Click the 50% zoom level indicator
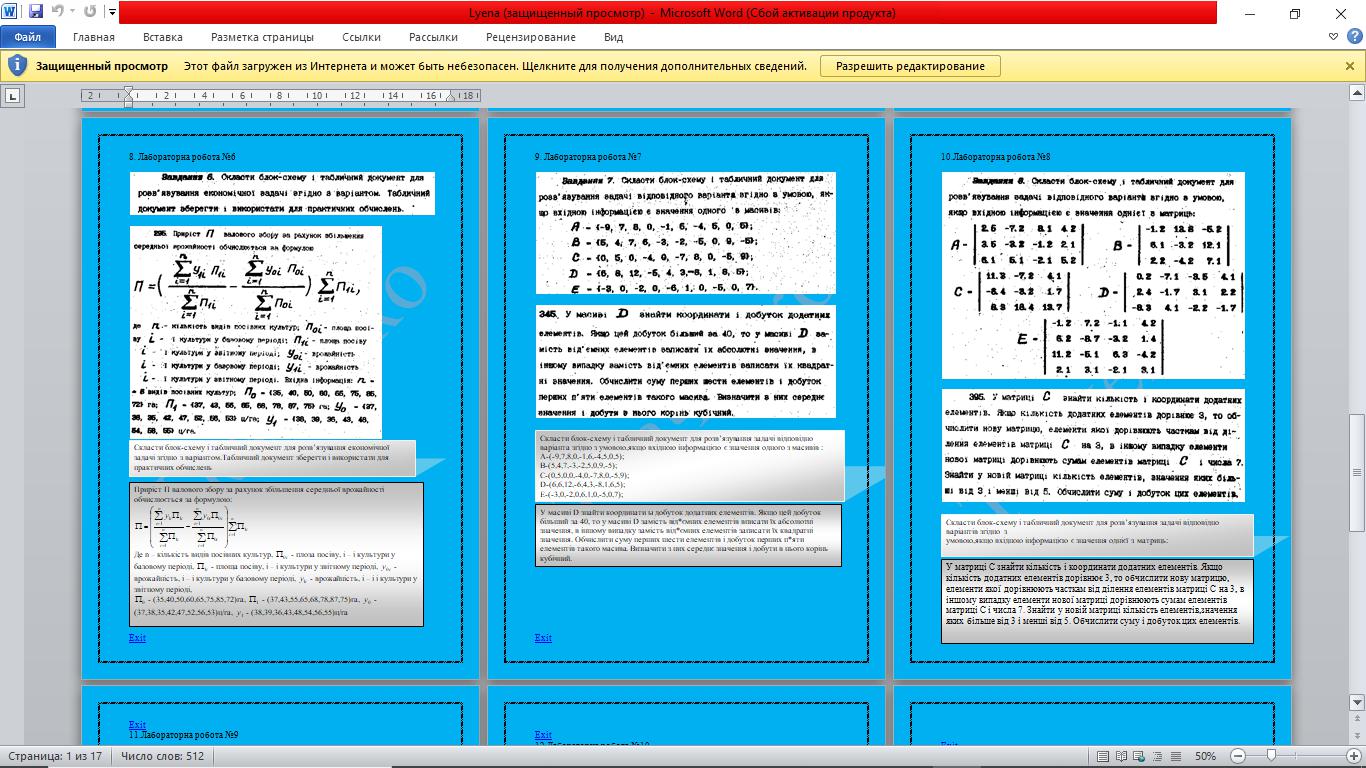The height and width of the screenshot is (768, 1366). [x=1205, y=756]
